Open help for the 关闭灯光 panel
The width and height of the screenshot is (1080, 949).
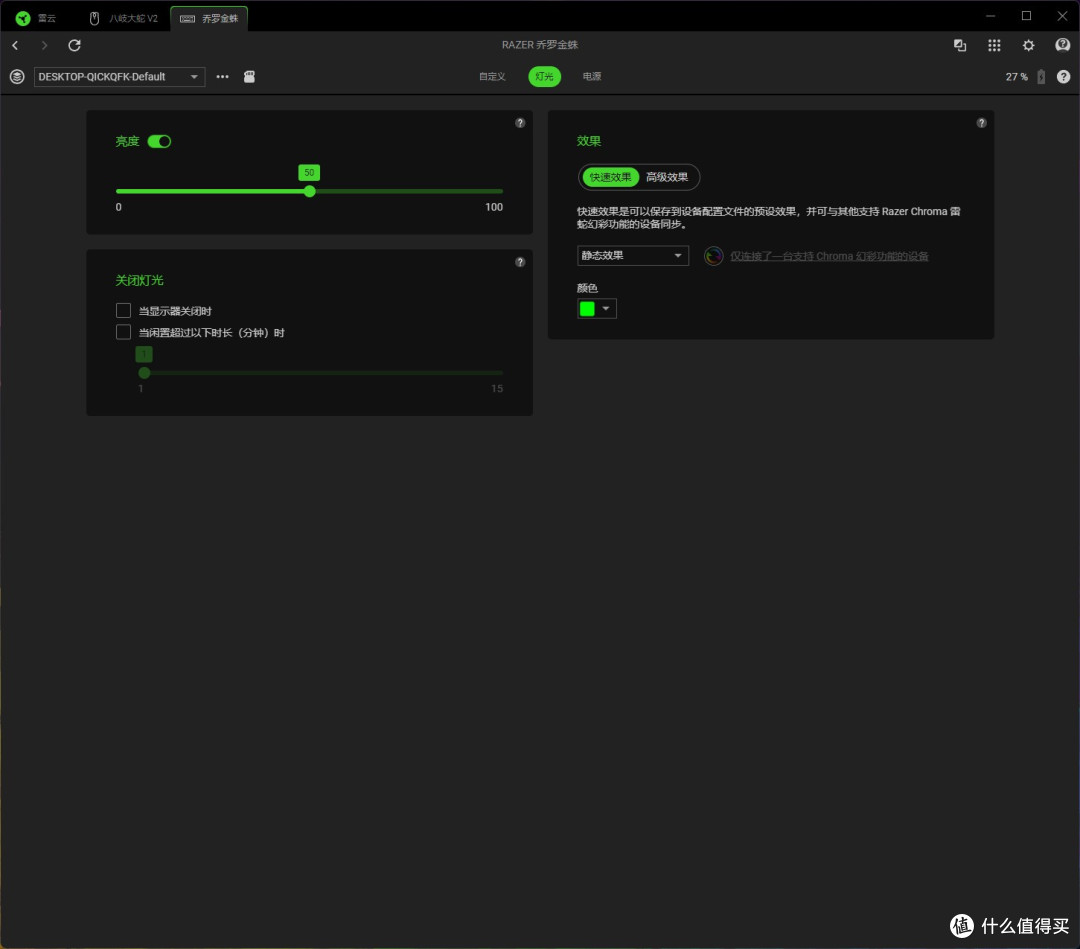(520, 262)
